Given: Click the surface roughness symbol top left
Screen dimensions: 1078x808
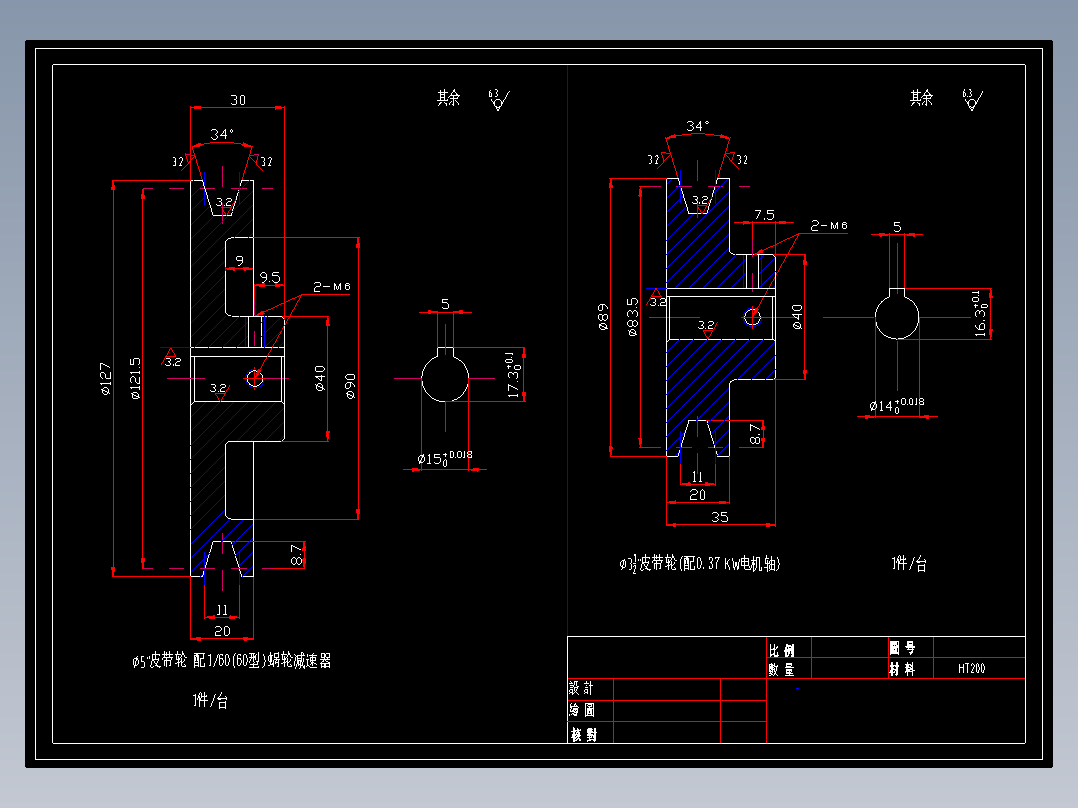Looking at the screenshot, I should (x=498, y=100).
